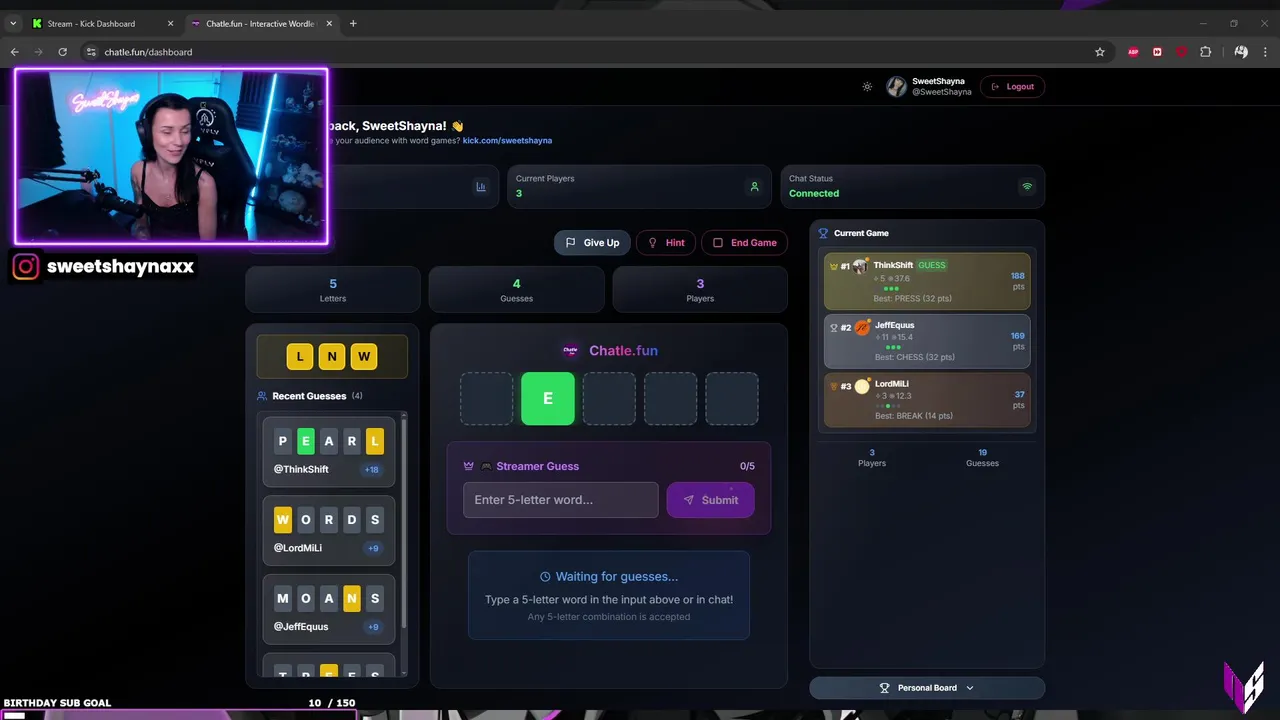This screenshot has height=720, width=1280.
Task: Click the yellow N letter tile
Action: (332, 356)
